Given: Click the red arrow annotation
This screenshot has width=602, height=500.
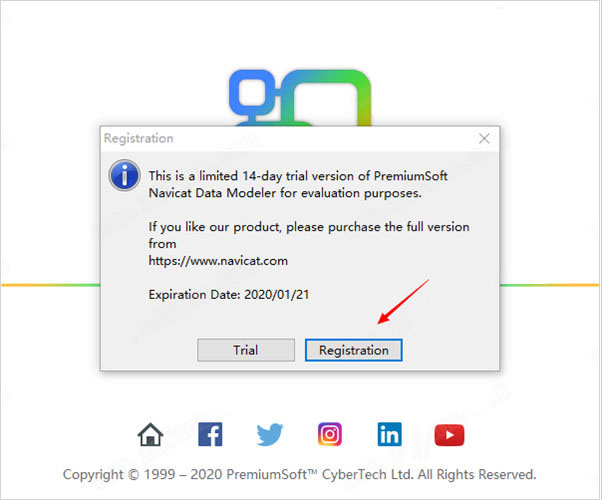Looking at the screenshot, I should click(x=403, y=302).
